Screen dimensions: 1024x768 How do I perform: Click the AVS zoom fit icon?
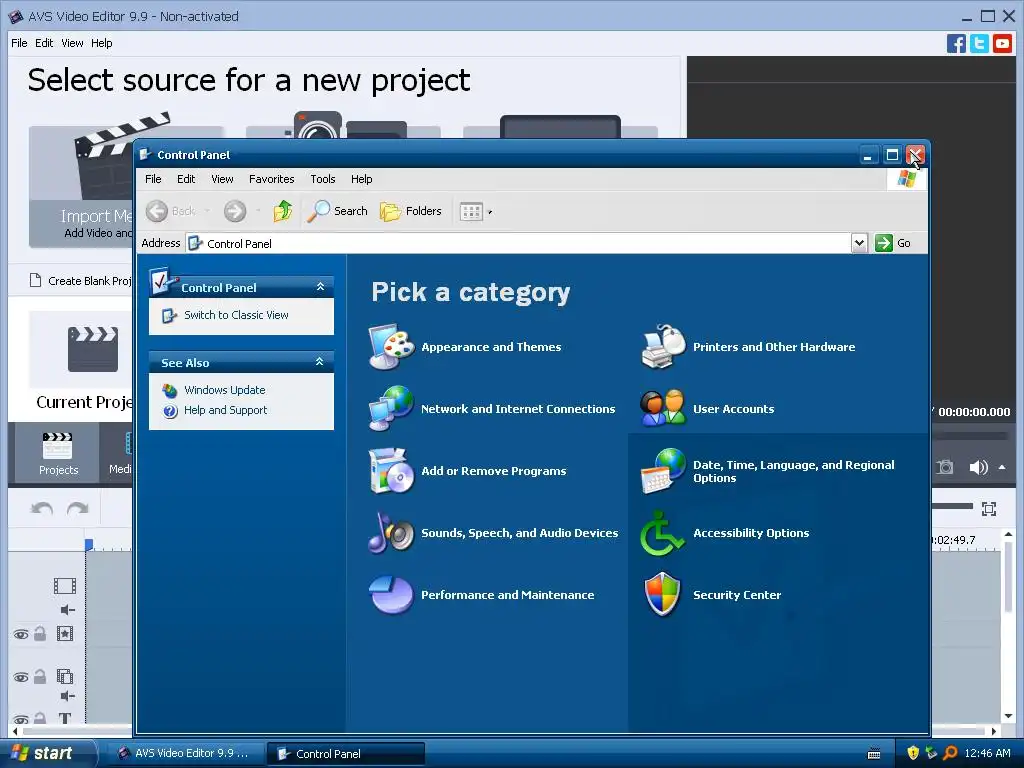click(989, 509)
